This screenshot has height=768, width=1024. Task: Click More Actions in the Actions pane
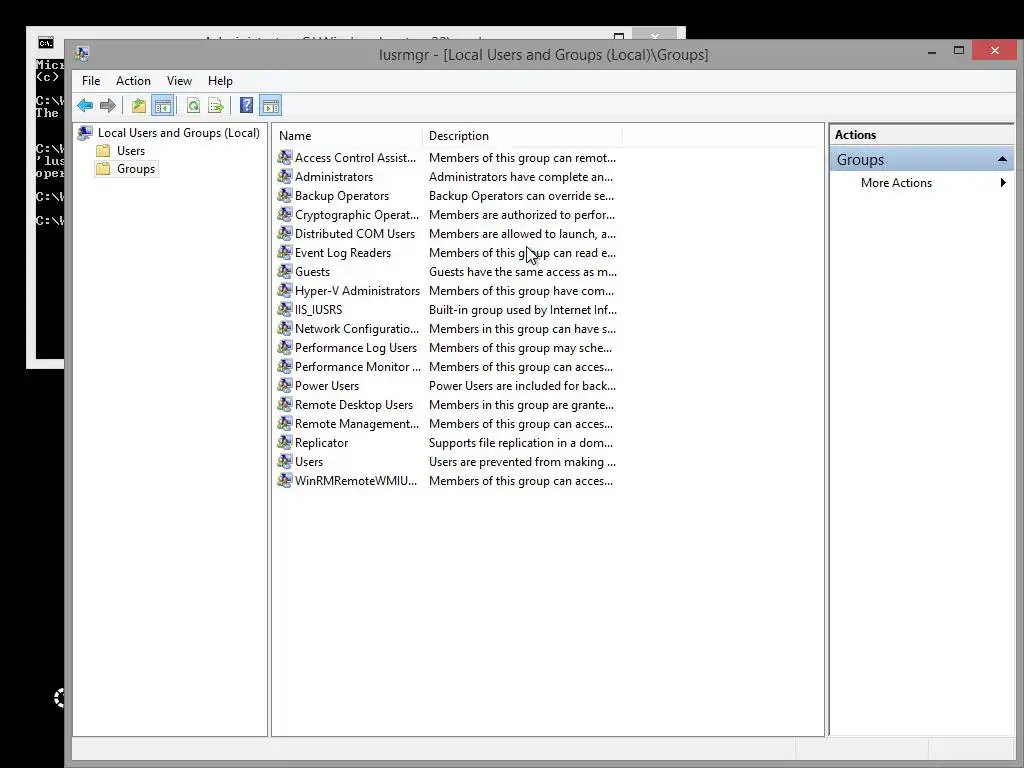896,183
